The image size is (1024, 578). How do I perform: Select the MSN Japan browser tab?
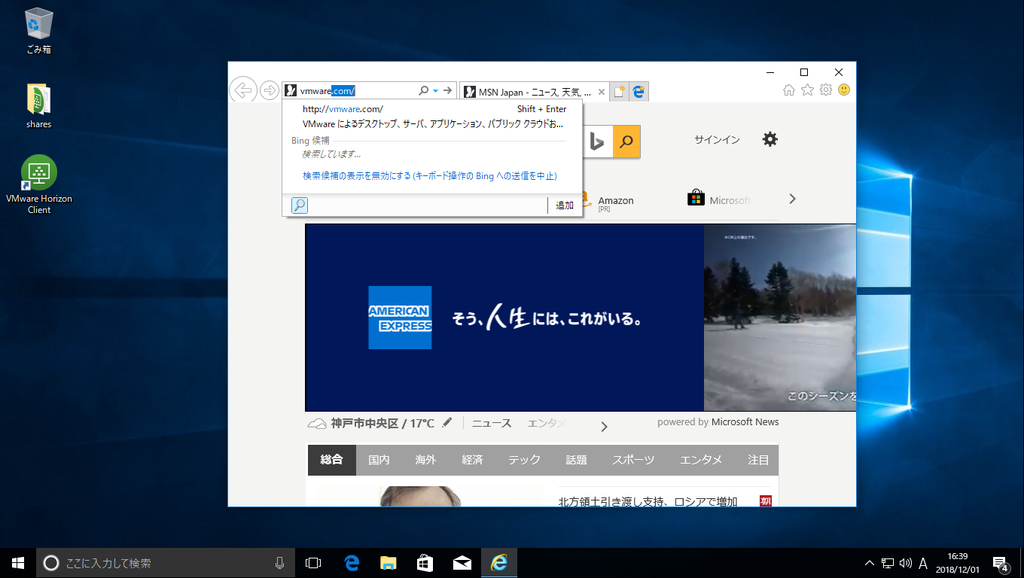528,90
